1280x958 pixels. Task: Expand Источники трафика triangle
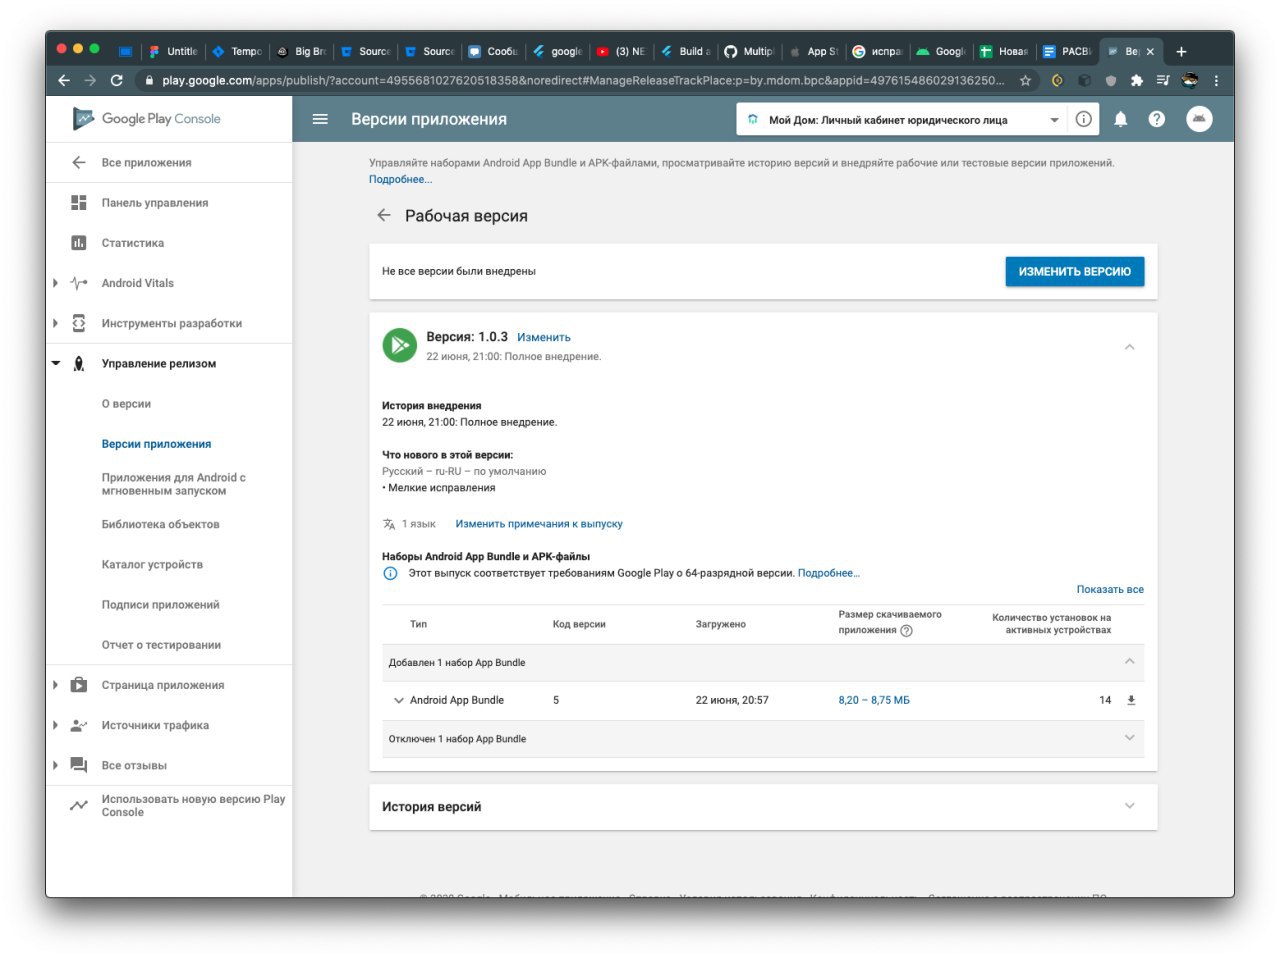[55, 725]
